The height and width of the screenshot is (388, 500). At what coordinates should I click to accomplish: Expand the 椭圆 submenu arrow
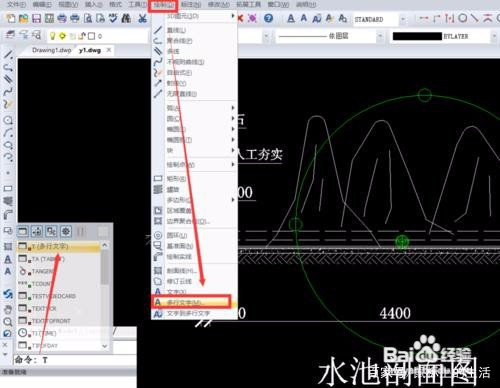[x=233, y=129]
